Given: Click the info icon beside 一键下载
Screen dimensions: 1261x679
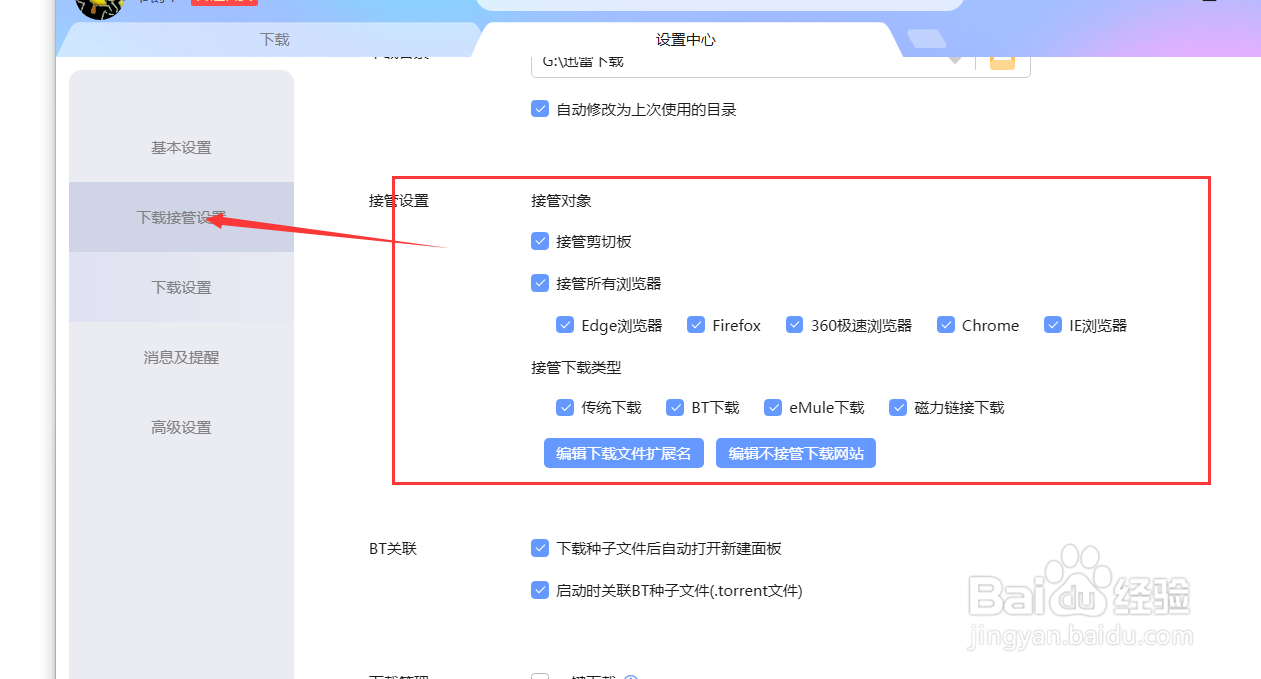Looking at the screenshot, I should click(632, 676).
